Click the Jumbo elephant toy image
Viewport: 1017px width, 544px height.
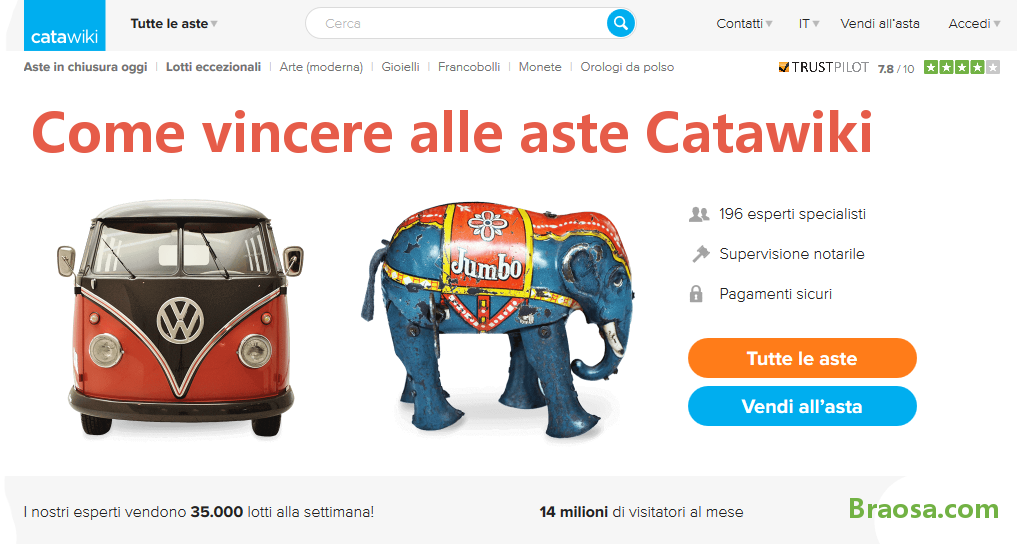(x=497, y=319)
